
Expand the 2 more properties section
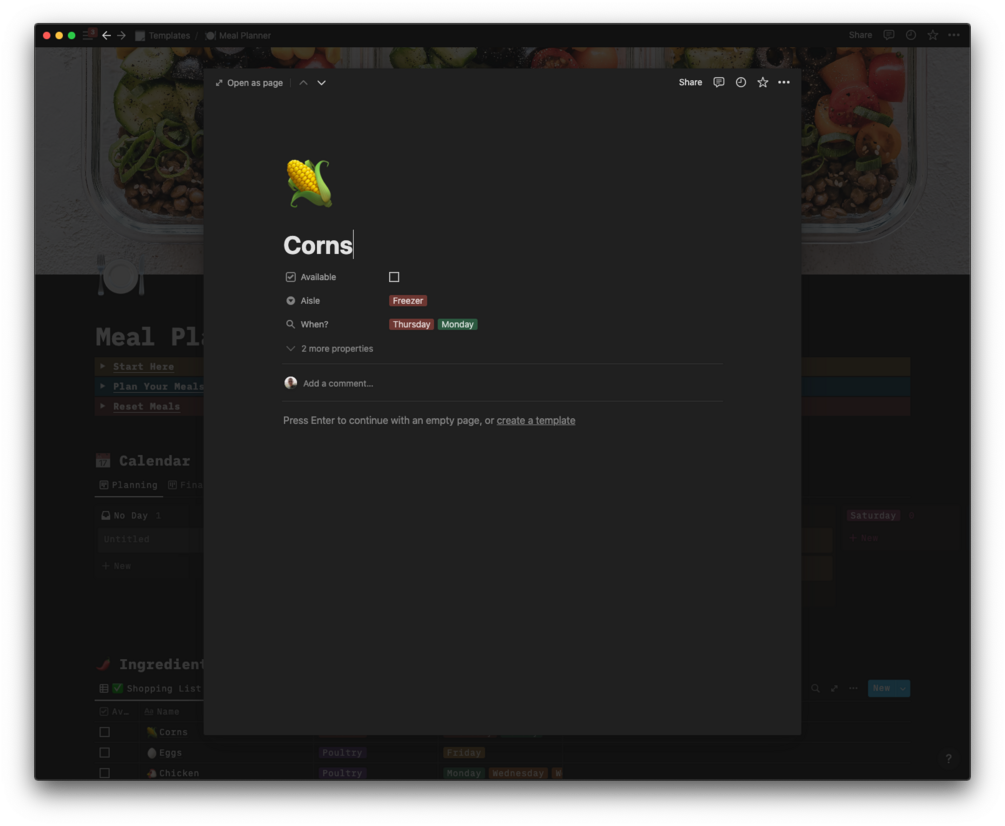point(329,349)
